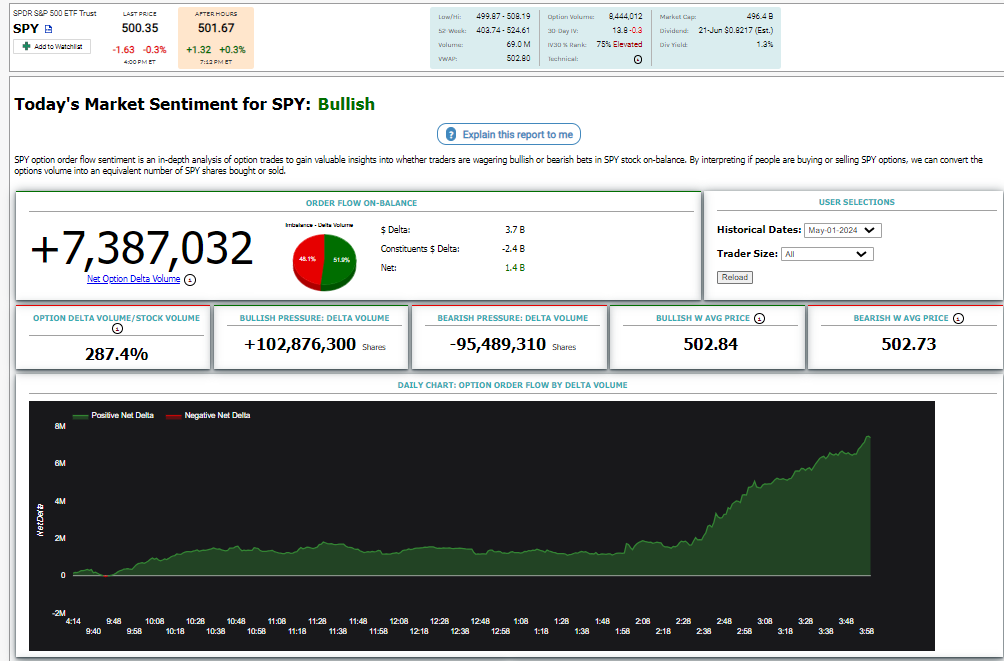This screenshot has height=661, width=1004.
Task: Click Market Cap value 496.4 B
Action: click(x=759, y=17)
